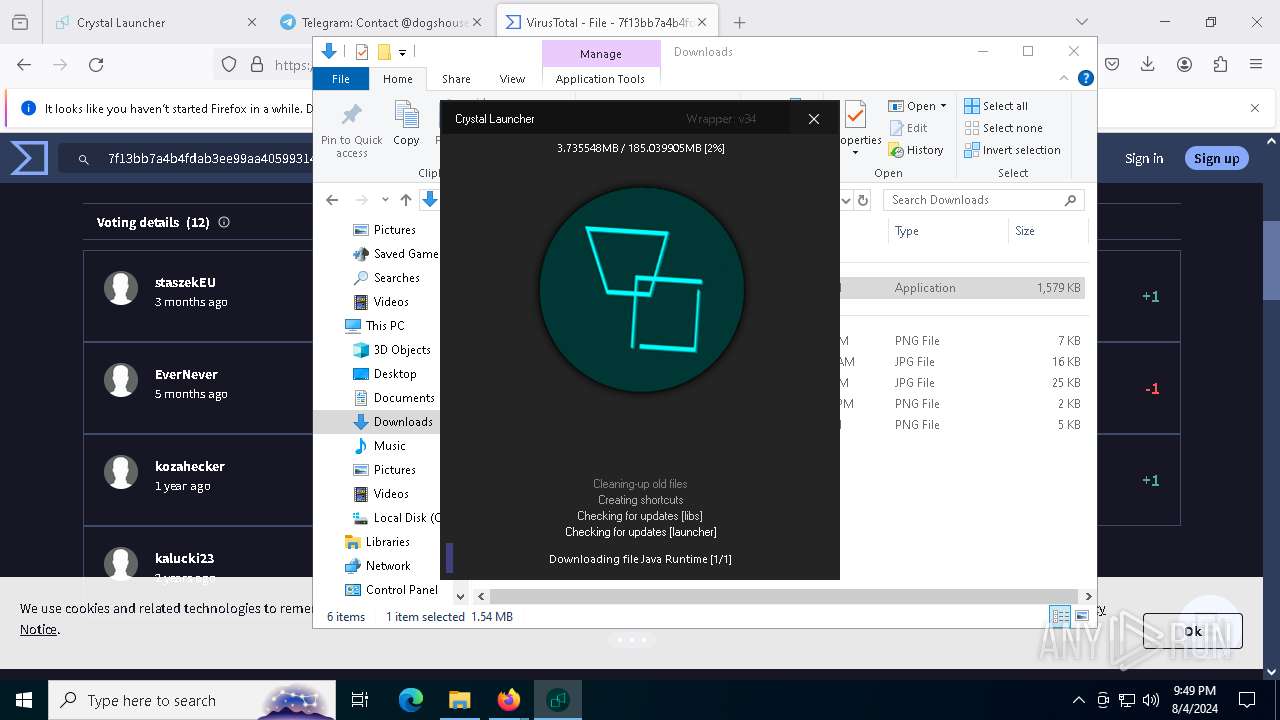
Task: Dismiss the Firefox notification bar
Action: 1255,108
